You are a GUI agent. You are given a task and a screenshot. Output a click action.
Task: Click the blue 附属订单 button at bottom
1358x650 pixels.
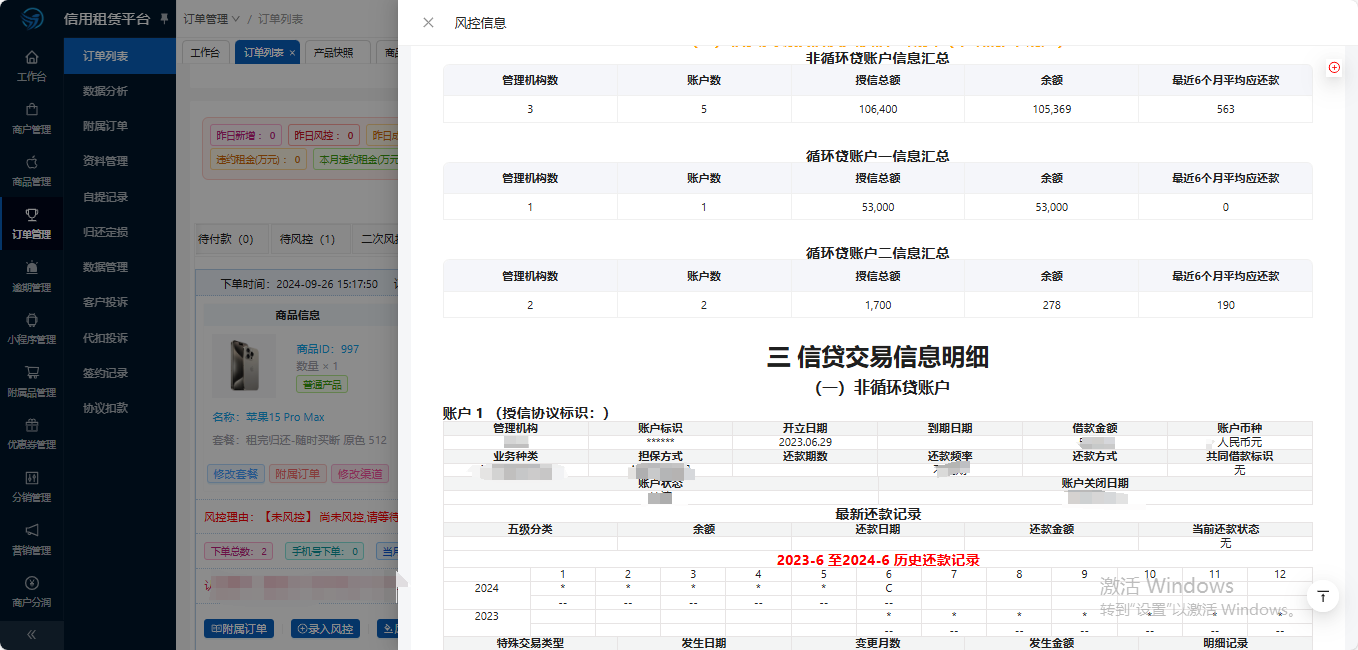pyautogui.click(x=240, y=629)
